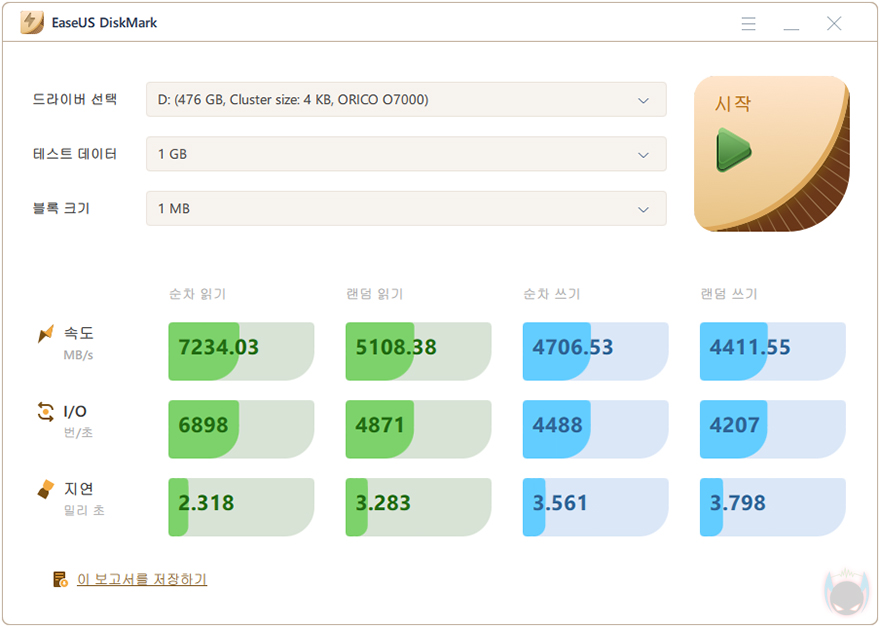The width and height of the screenshot is (880, 627).
Task: Click the 4871 random read I/O value
Action: 380,425
